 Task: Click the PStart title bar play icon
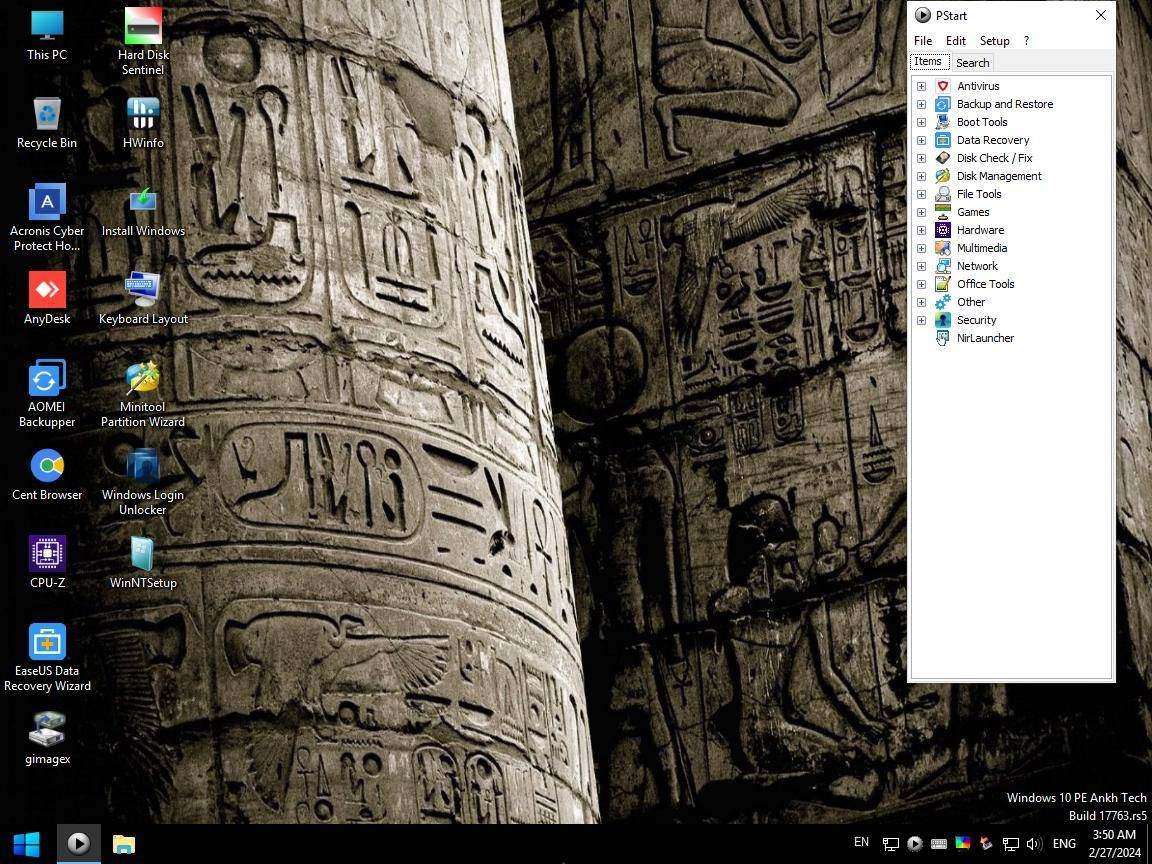point(923,15)
